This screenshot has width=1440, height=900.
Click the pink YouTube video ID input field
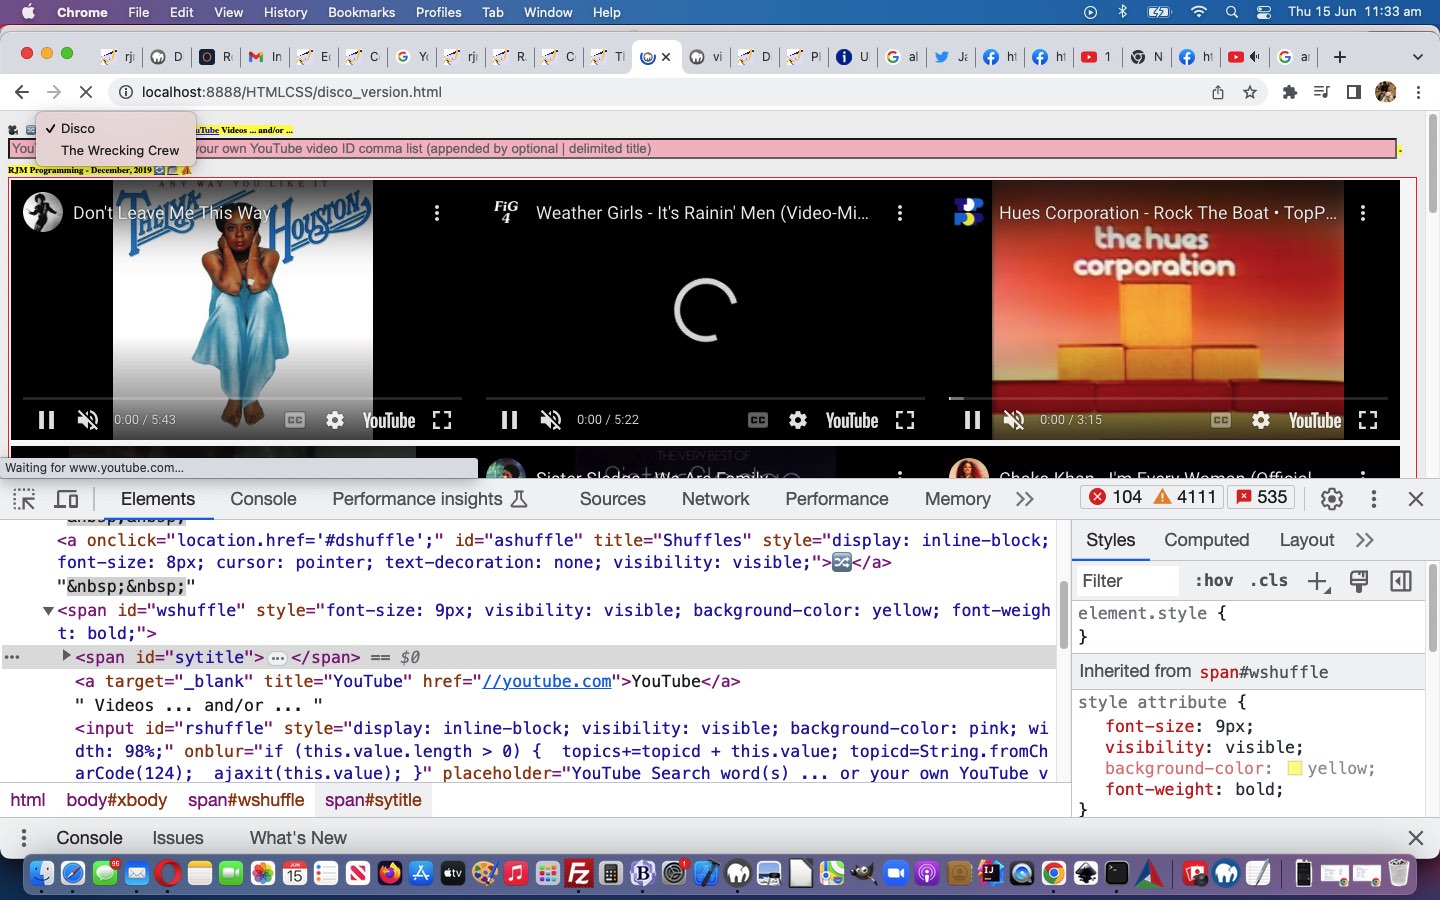tap(702, 149)
